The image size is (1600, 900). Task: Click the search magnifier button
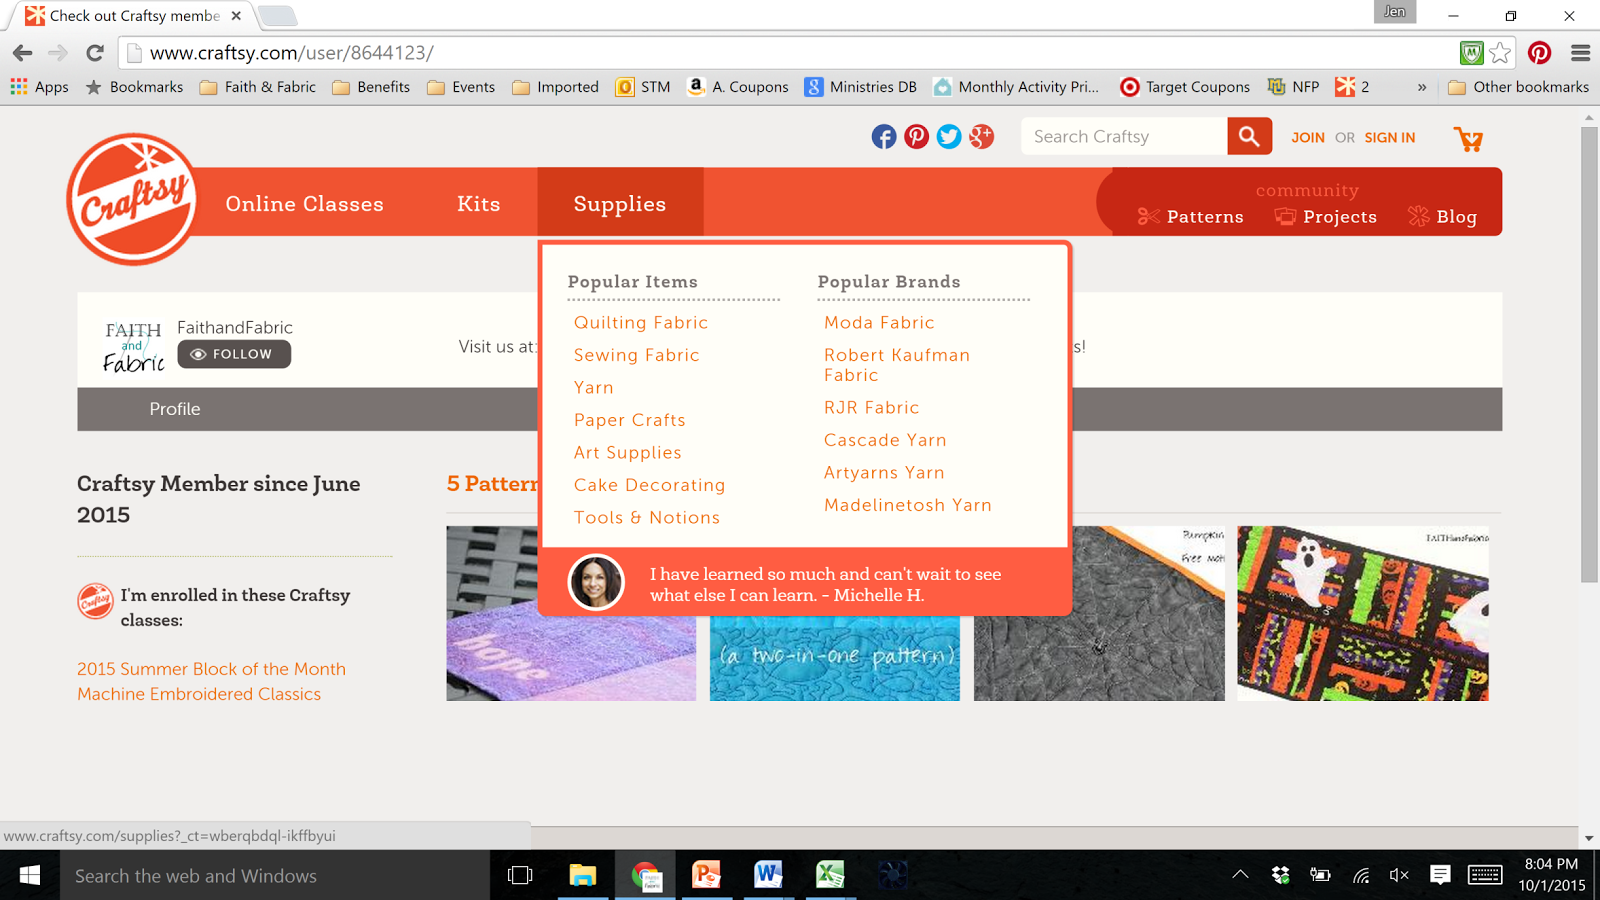coord(1249,136)
